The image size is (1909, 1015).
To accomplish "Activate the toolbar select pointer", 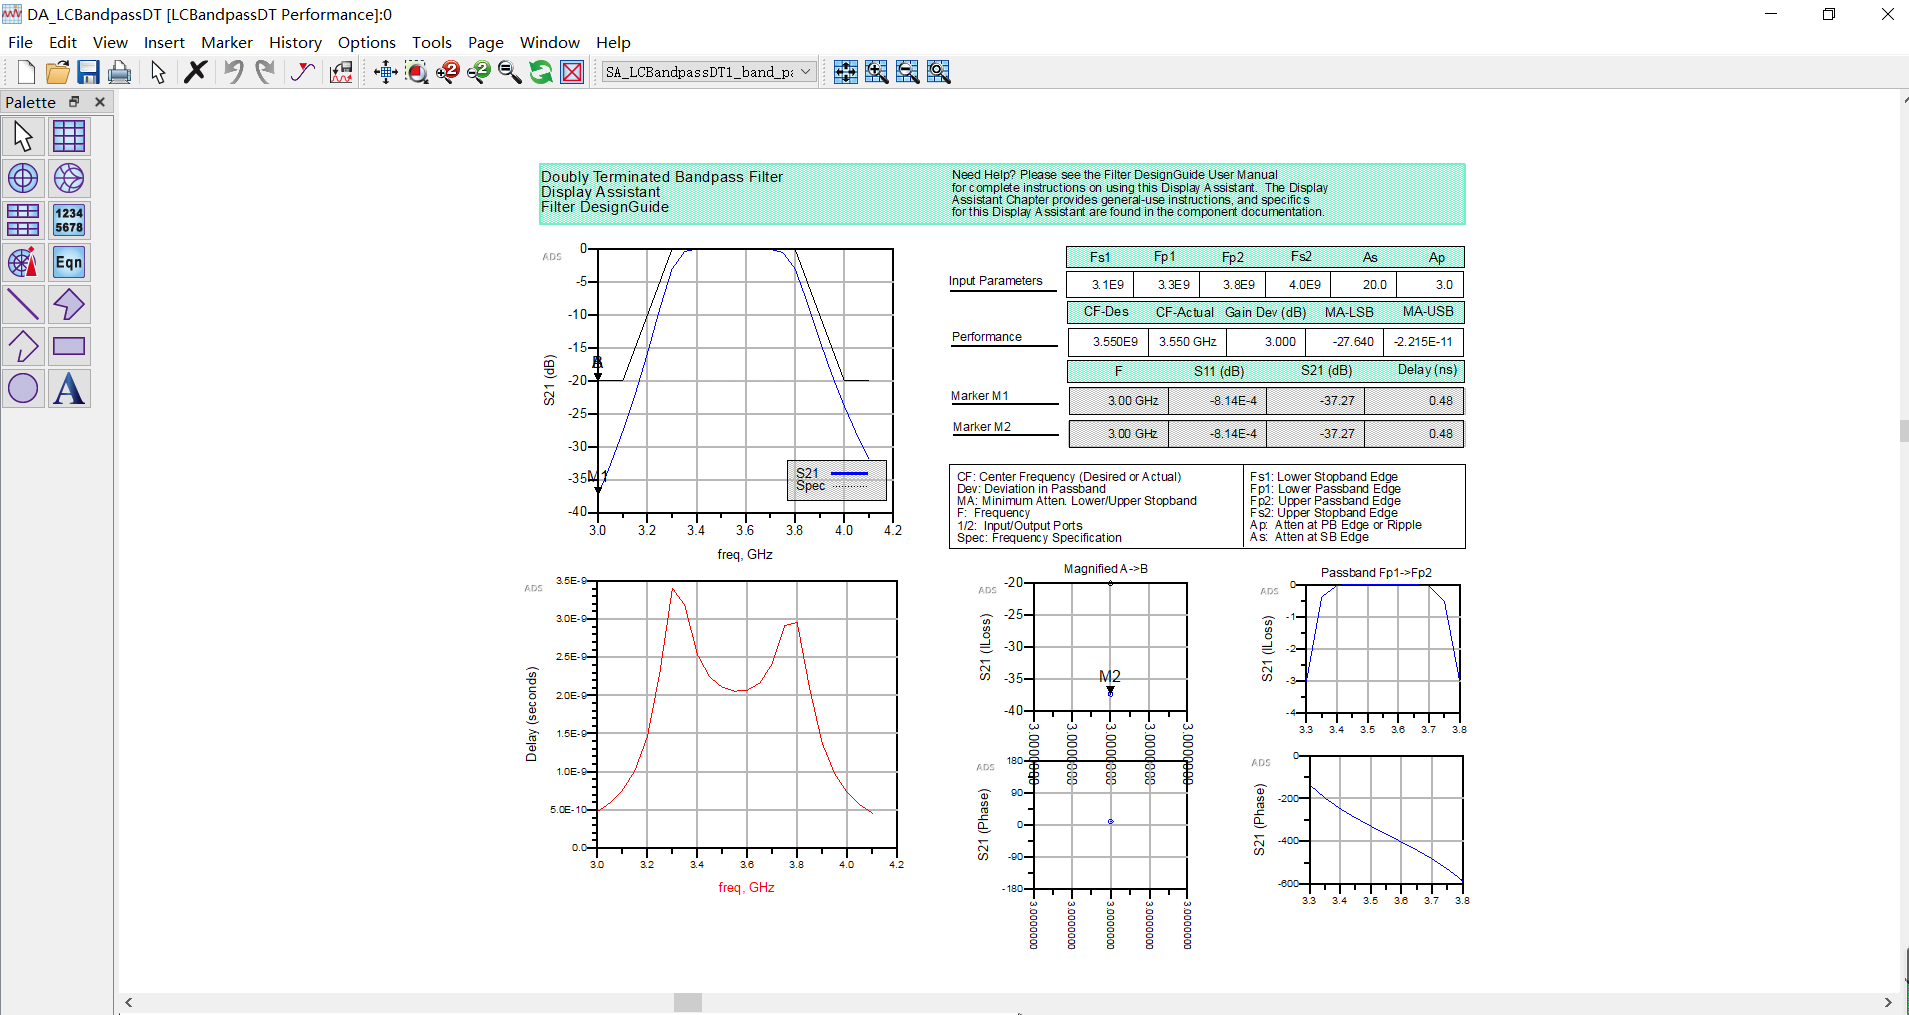I will (x=158, y=72).
